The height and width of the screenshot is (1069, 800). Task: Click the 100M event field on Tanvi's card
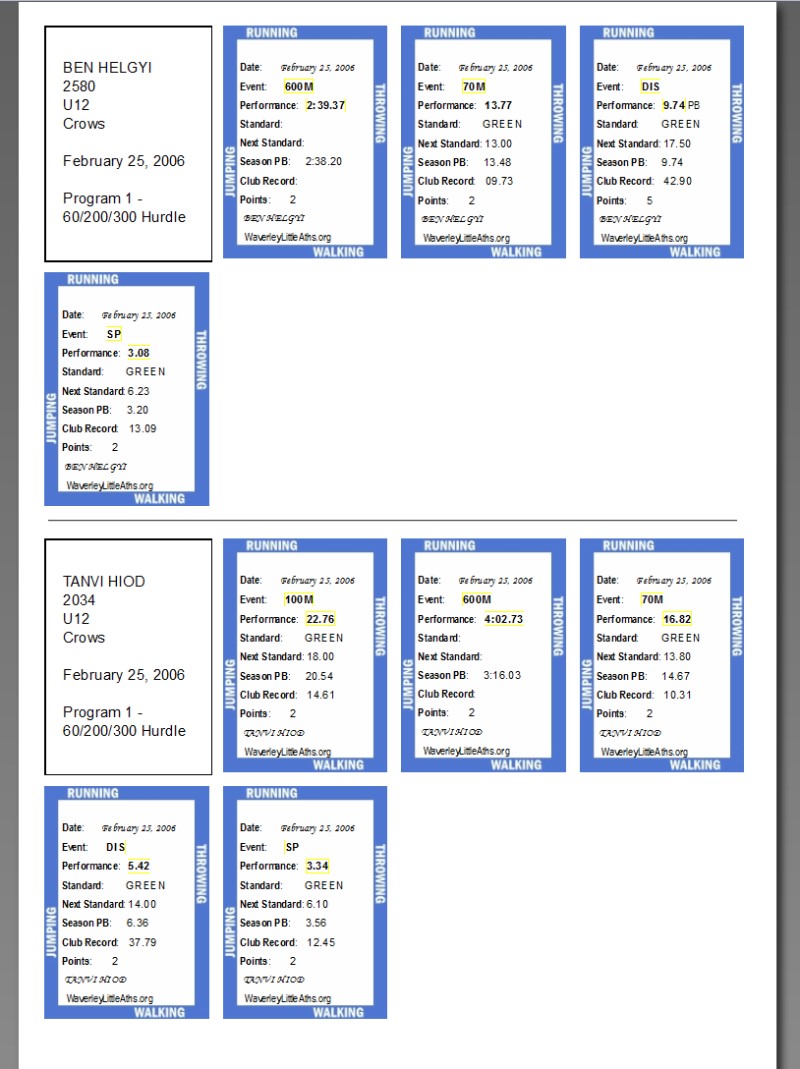(299, 600)
